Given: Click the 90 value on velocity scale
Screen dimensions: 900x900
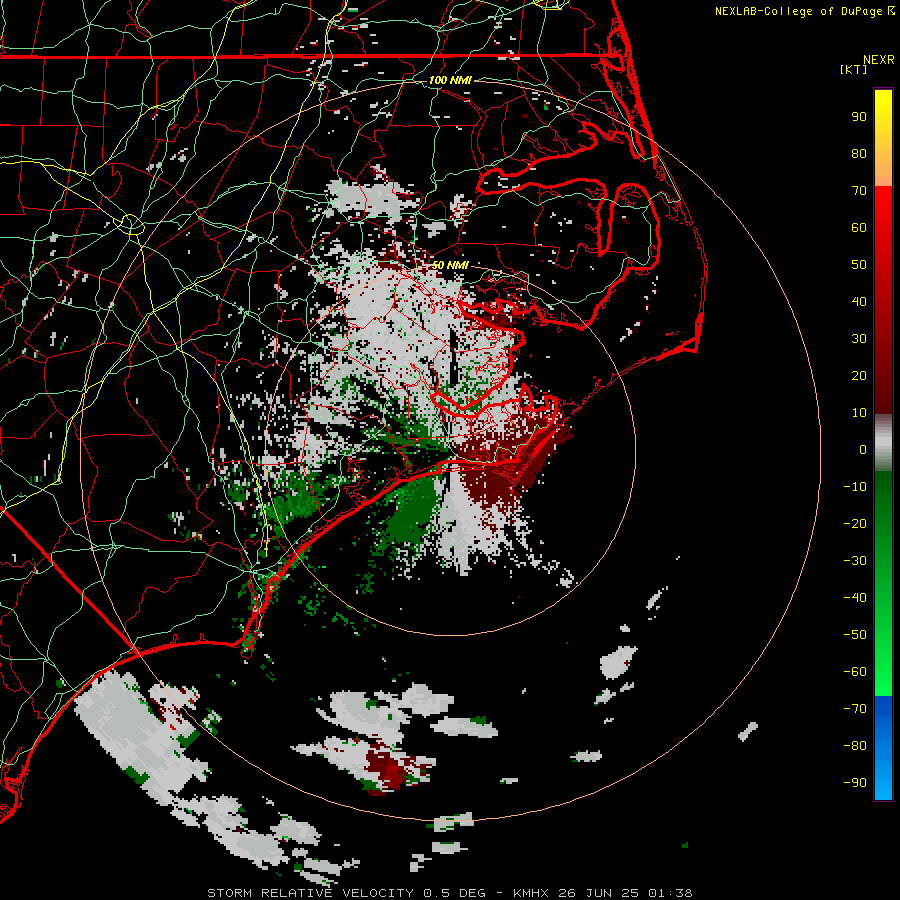Looking at the screenshot, I should [859, 117].
